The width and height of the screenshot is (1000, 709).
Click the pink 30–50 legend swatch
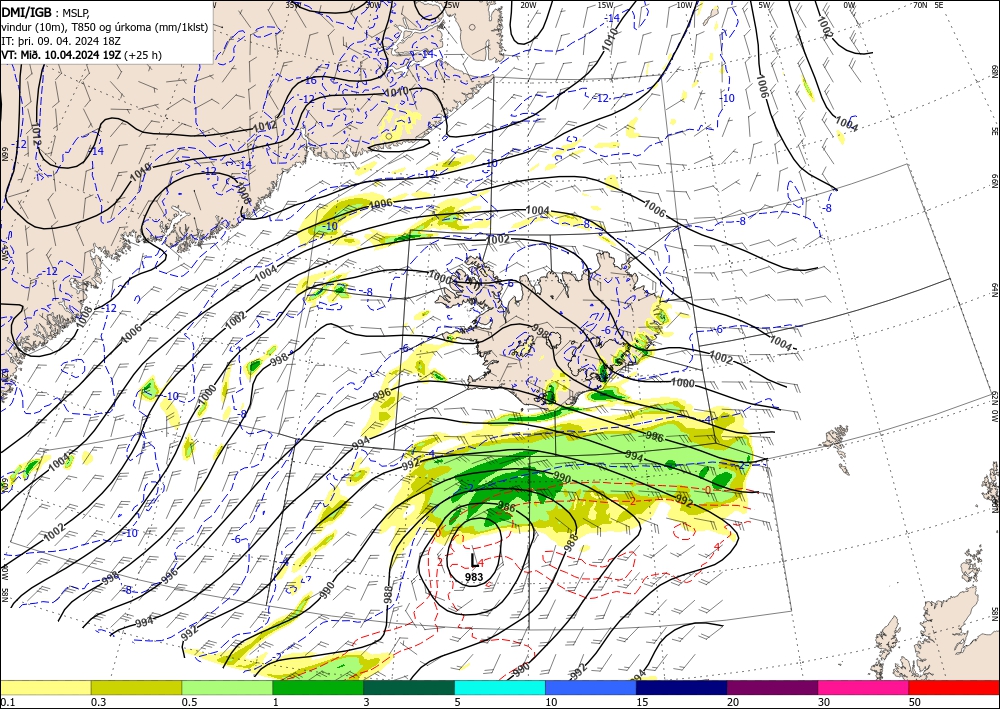tap(864, 687)
